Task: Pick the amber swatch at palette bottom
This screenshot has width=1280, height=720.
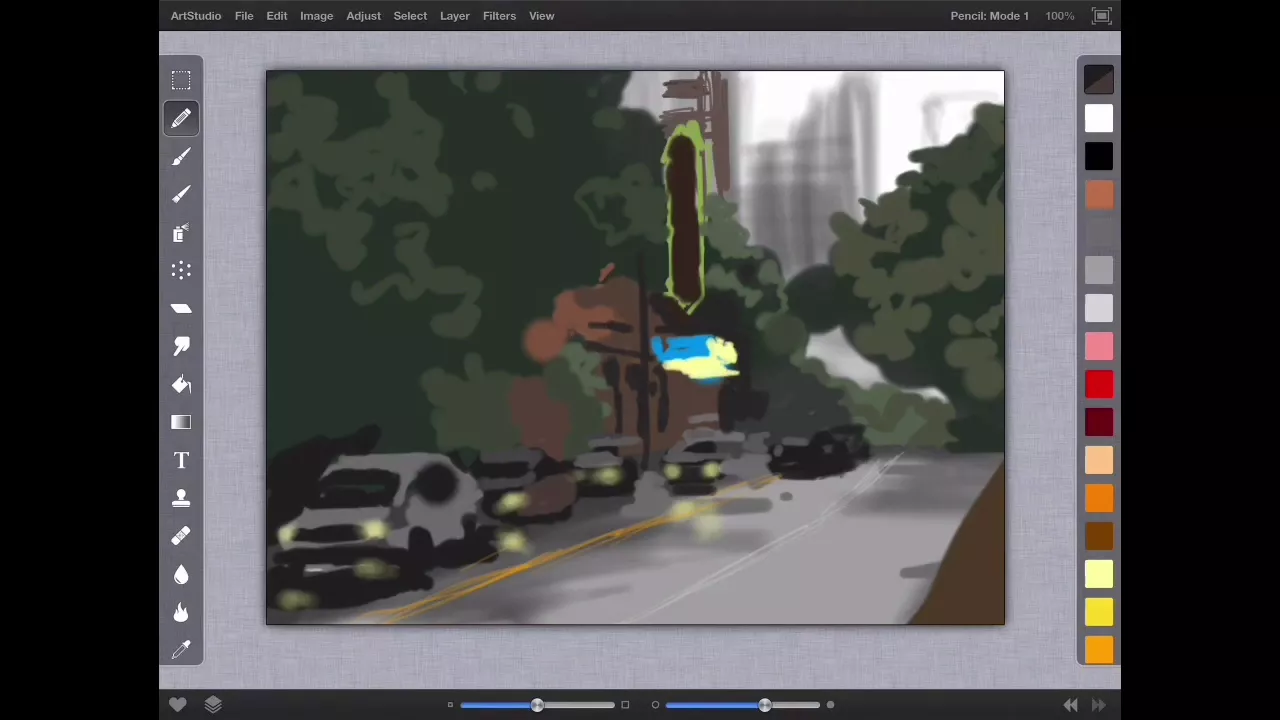Action: pos(1099,650)
